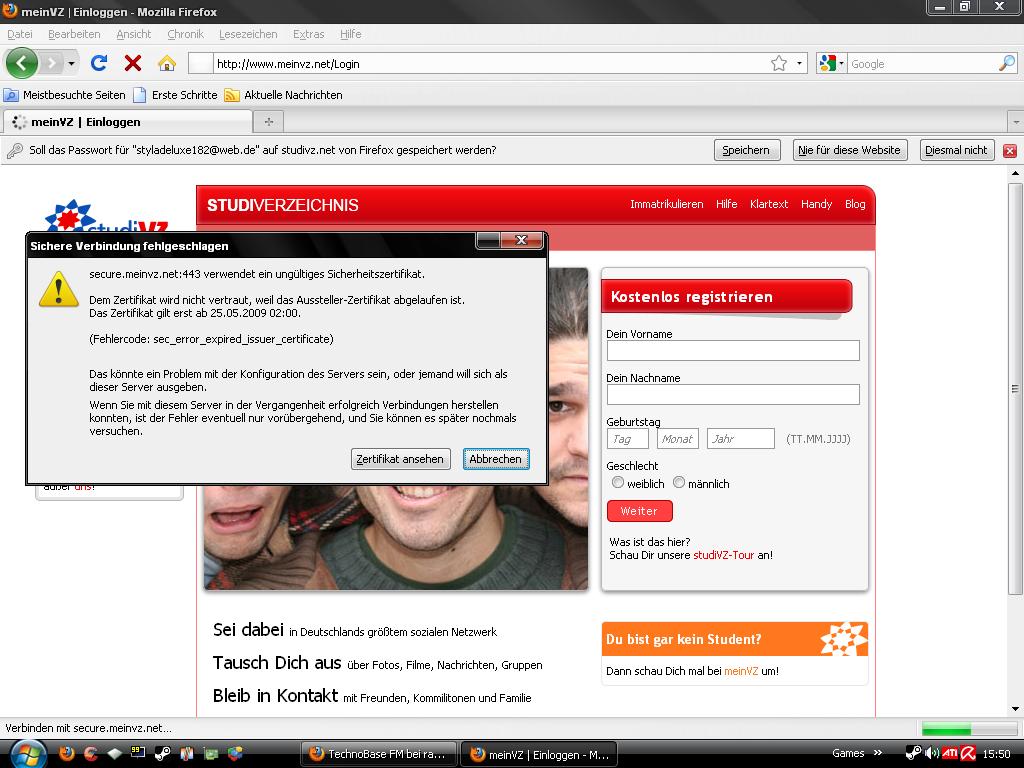Image resolution: width=1024 pixels, height=768 pixels.
Task: Click the reload page icon
Action: tap(98, 63)
